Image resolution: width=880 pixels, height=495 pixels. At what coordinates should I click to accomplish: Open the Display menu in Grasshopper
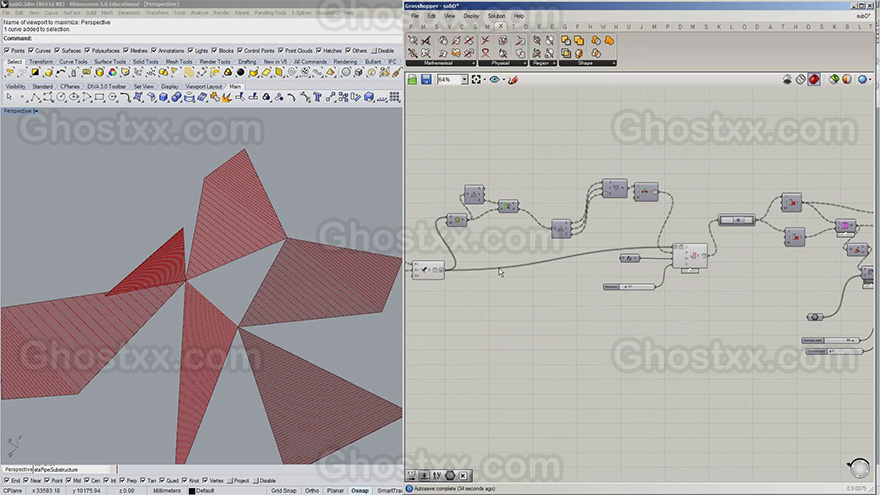click(471, 16)
